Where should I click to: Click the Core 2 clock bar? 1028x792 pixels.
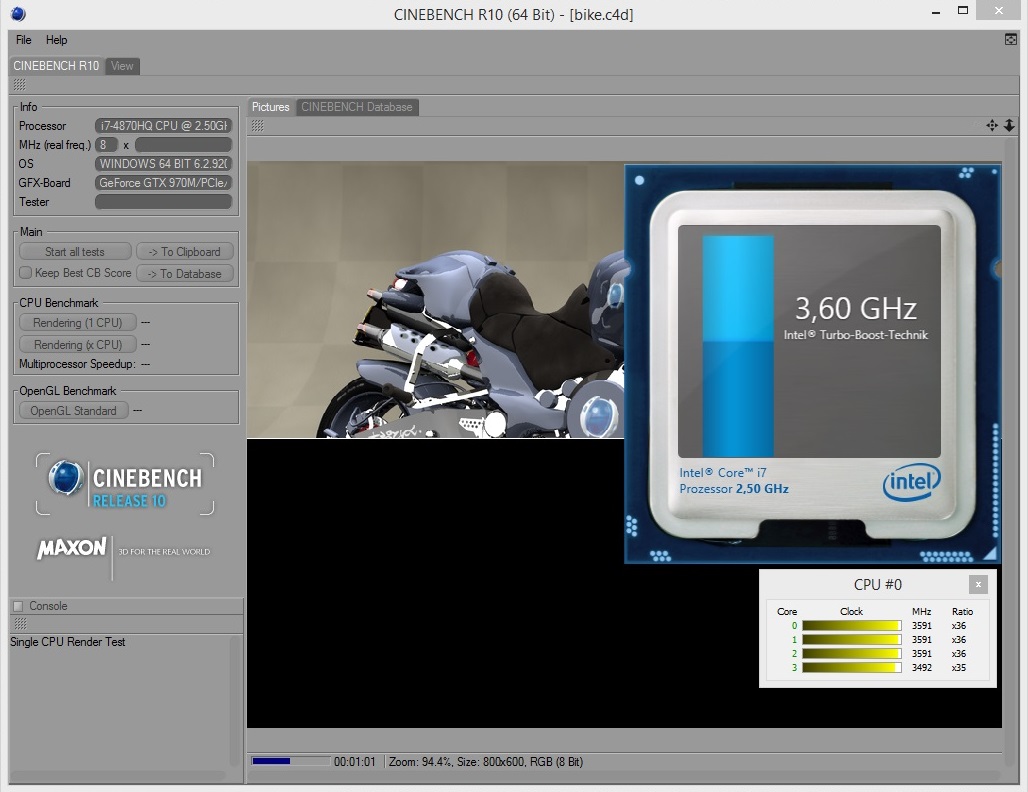coord(852,654)
